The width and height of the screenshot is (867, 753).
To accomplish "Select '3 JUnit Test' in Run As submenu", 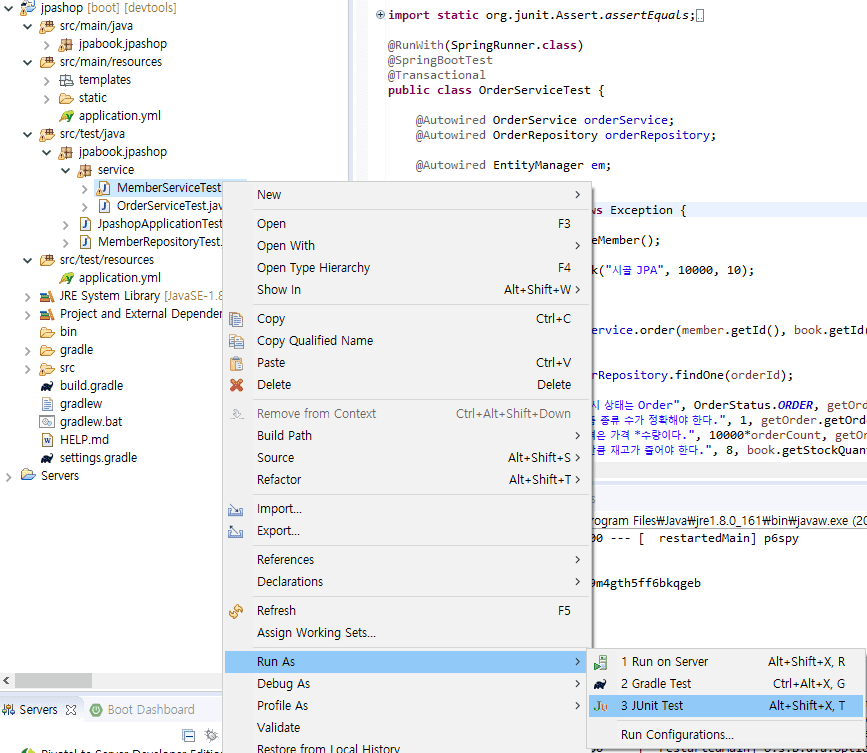I will (725, 705).
